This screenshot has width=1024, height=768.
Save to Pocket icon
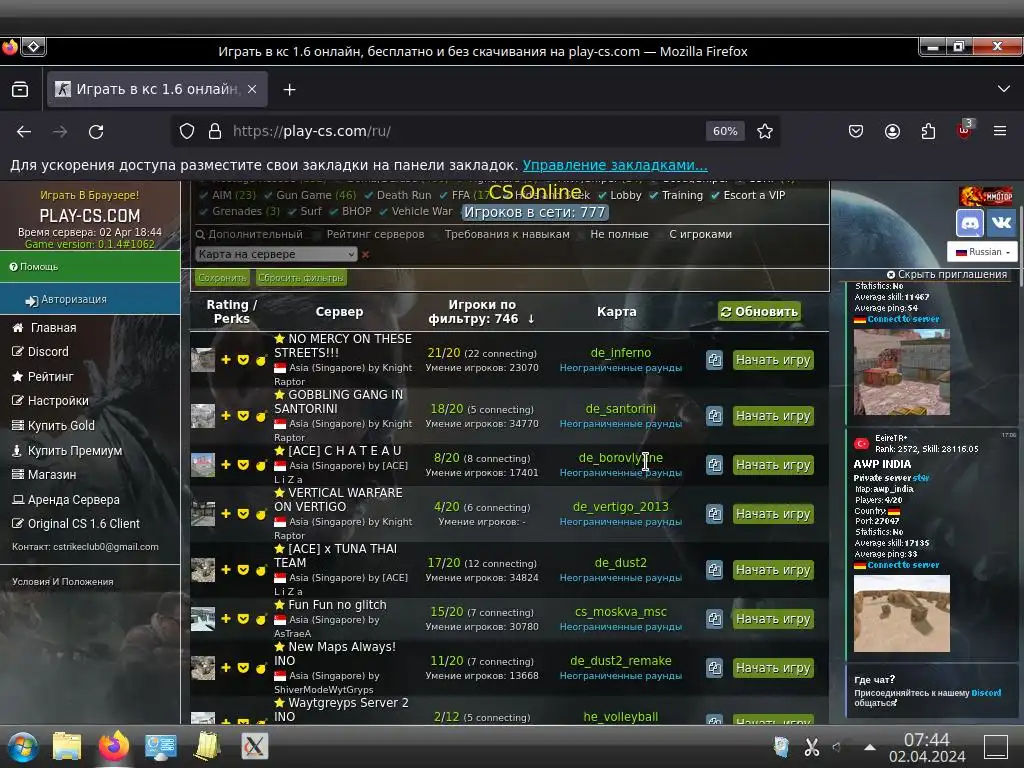[856, 131]
